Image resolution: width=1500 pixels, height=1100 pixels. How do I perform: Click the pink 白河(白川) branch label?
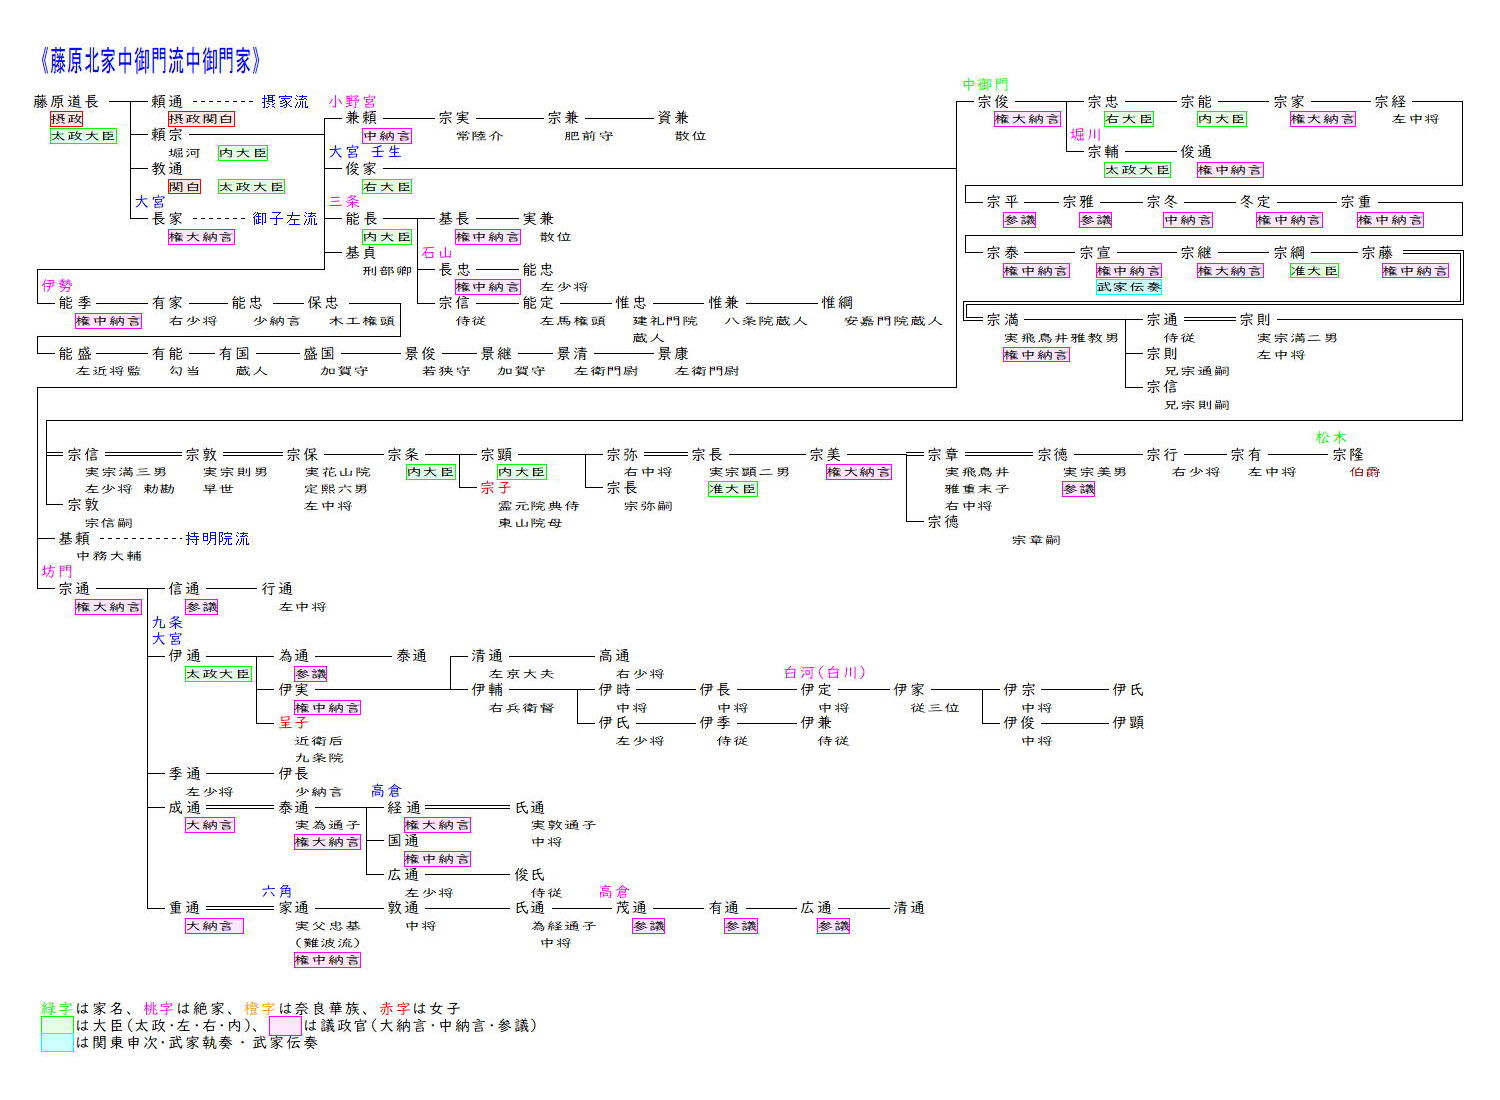pos(824,672)
